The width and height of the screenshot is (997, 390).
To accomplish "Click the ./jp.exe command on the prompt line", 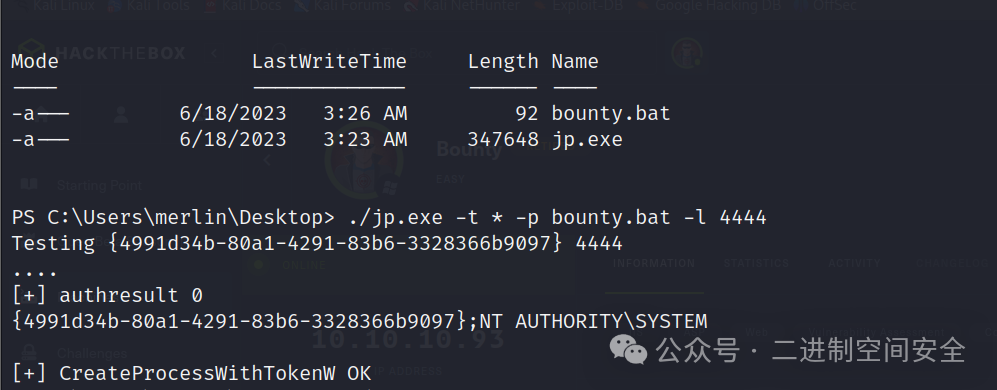I will [x=395, y=218].
